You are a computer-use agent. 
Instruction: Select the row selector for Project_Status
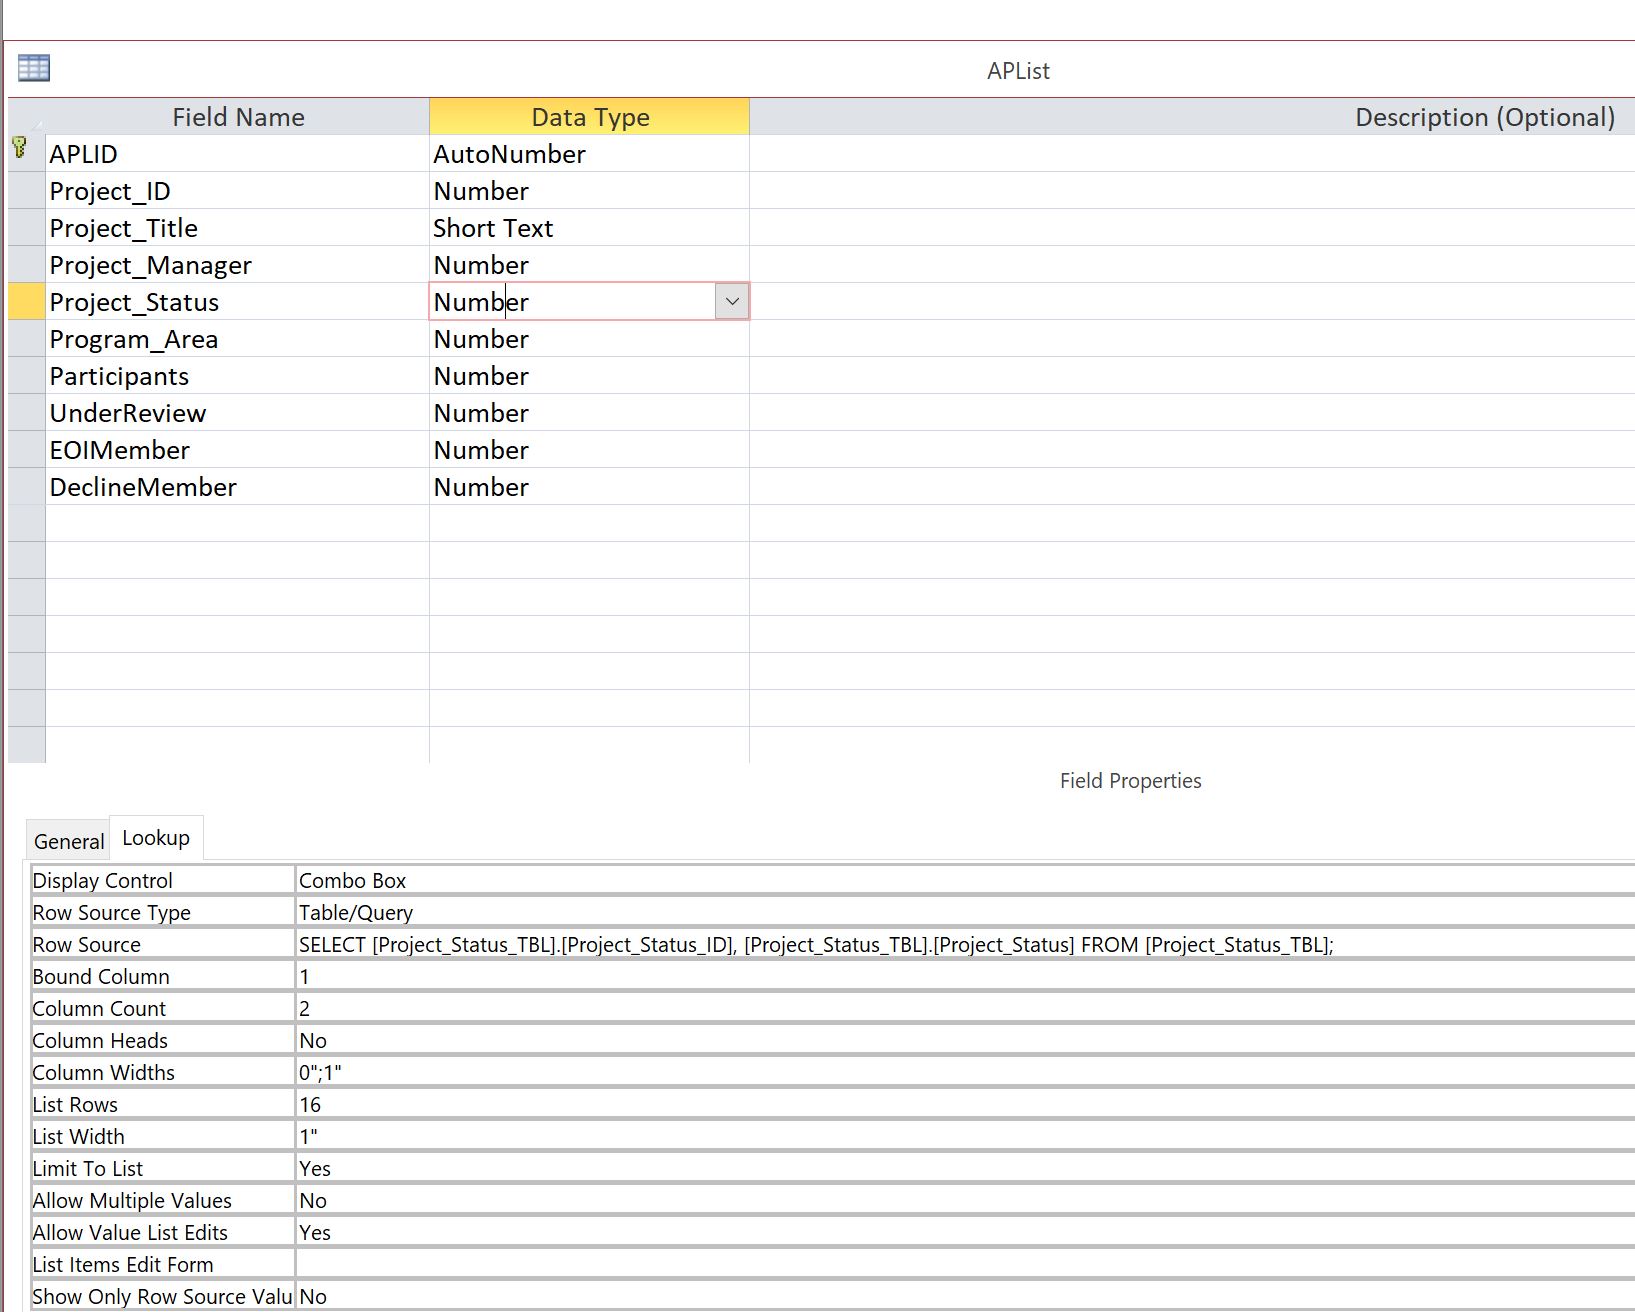26,302
